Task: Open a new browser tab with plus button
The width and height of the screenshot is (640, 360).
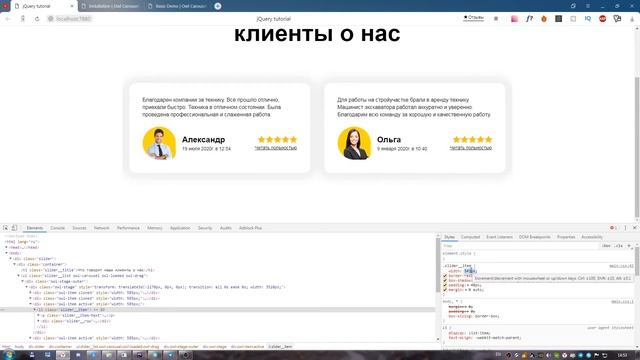Action: click(x=218, y=6)
